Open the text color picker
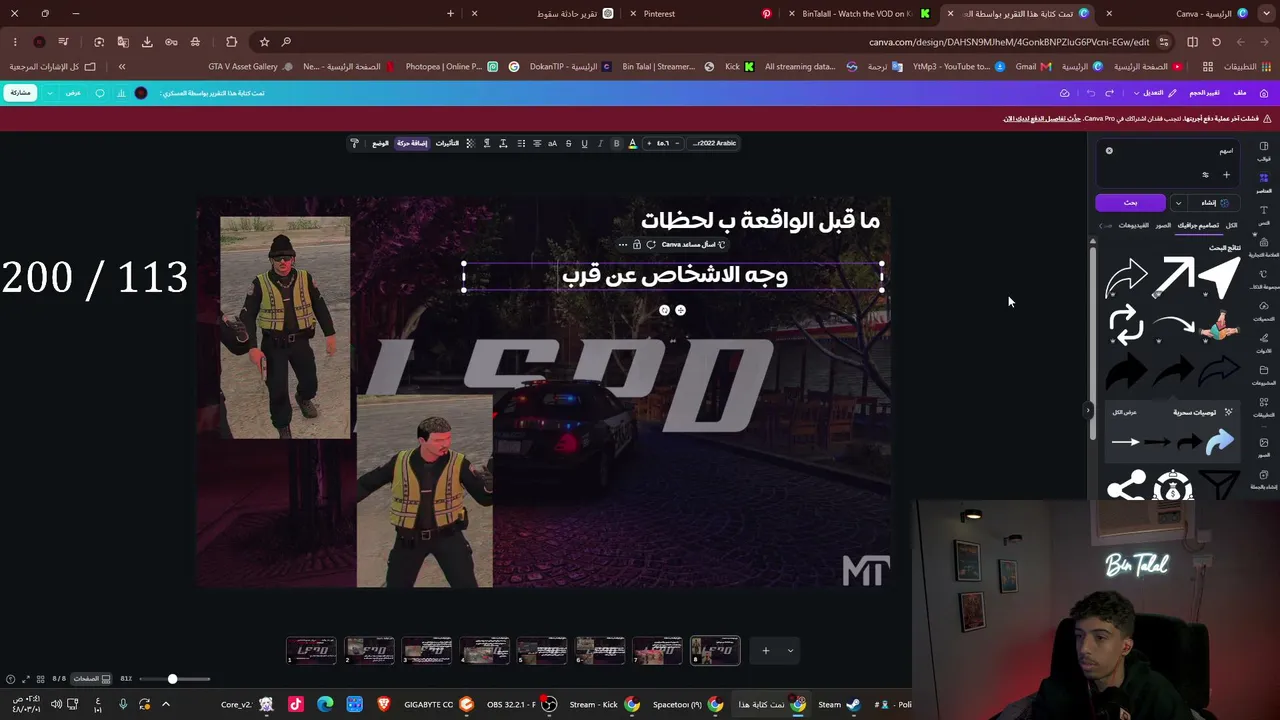The image size is (1280, 720). pos(632,143)
